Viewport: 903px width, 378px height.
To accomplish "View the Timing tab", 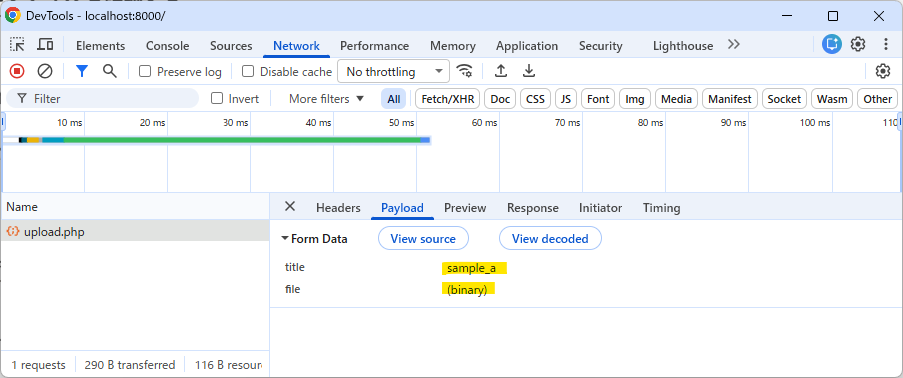I will tap(661, 207).
